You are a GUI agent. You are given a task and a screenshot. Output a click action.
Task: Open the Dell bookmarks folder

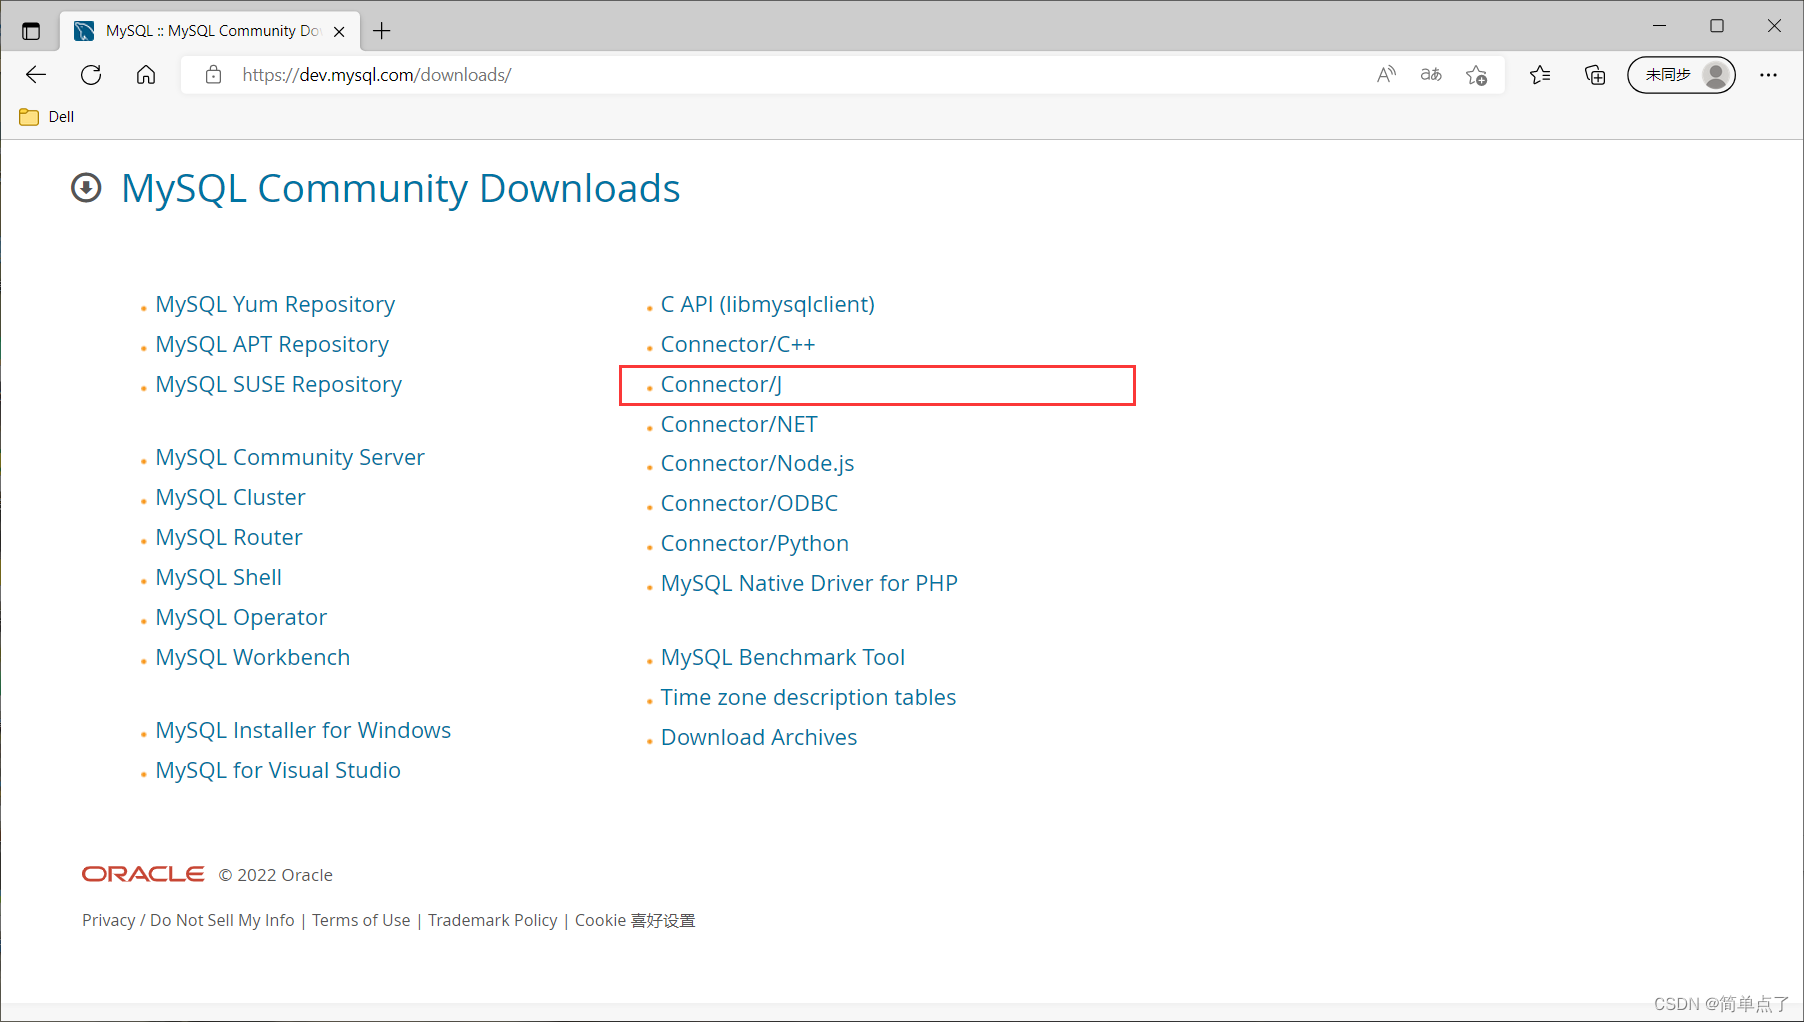[x=47, y=117]
